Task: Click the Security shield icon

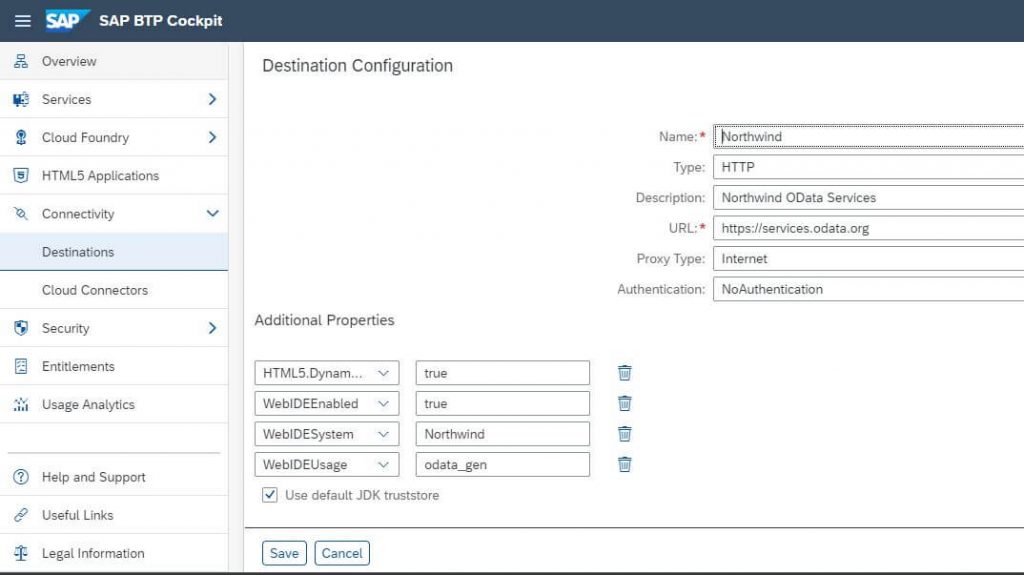Action: [x=21, y=328]
